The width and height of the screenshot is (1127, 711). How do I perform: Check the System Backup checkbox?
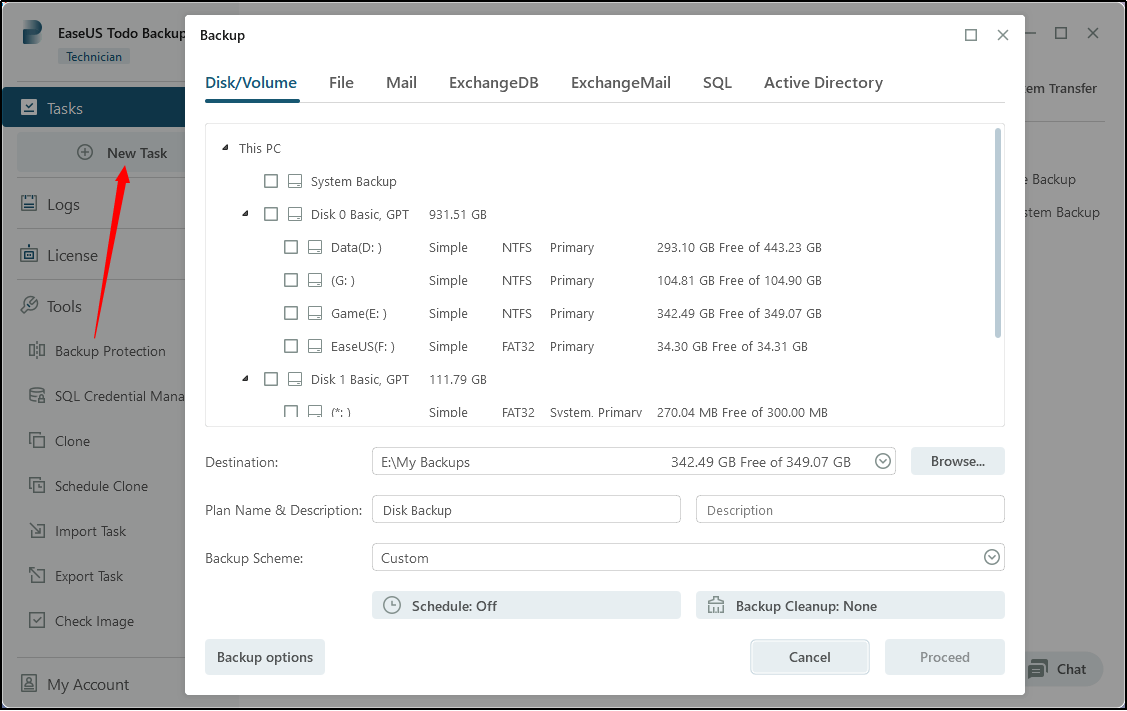[x=271, y=181]
